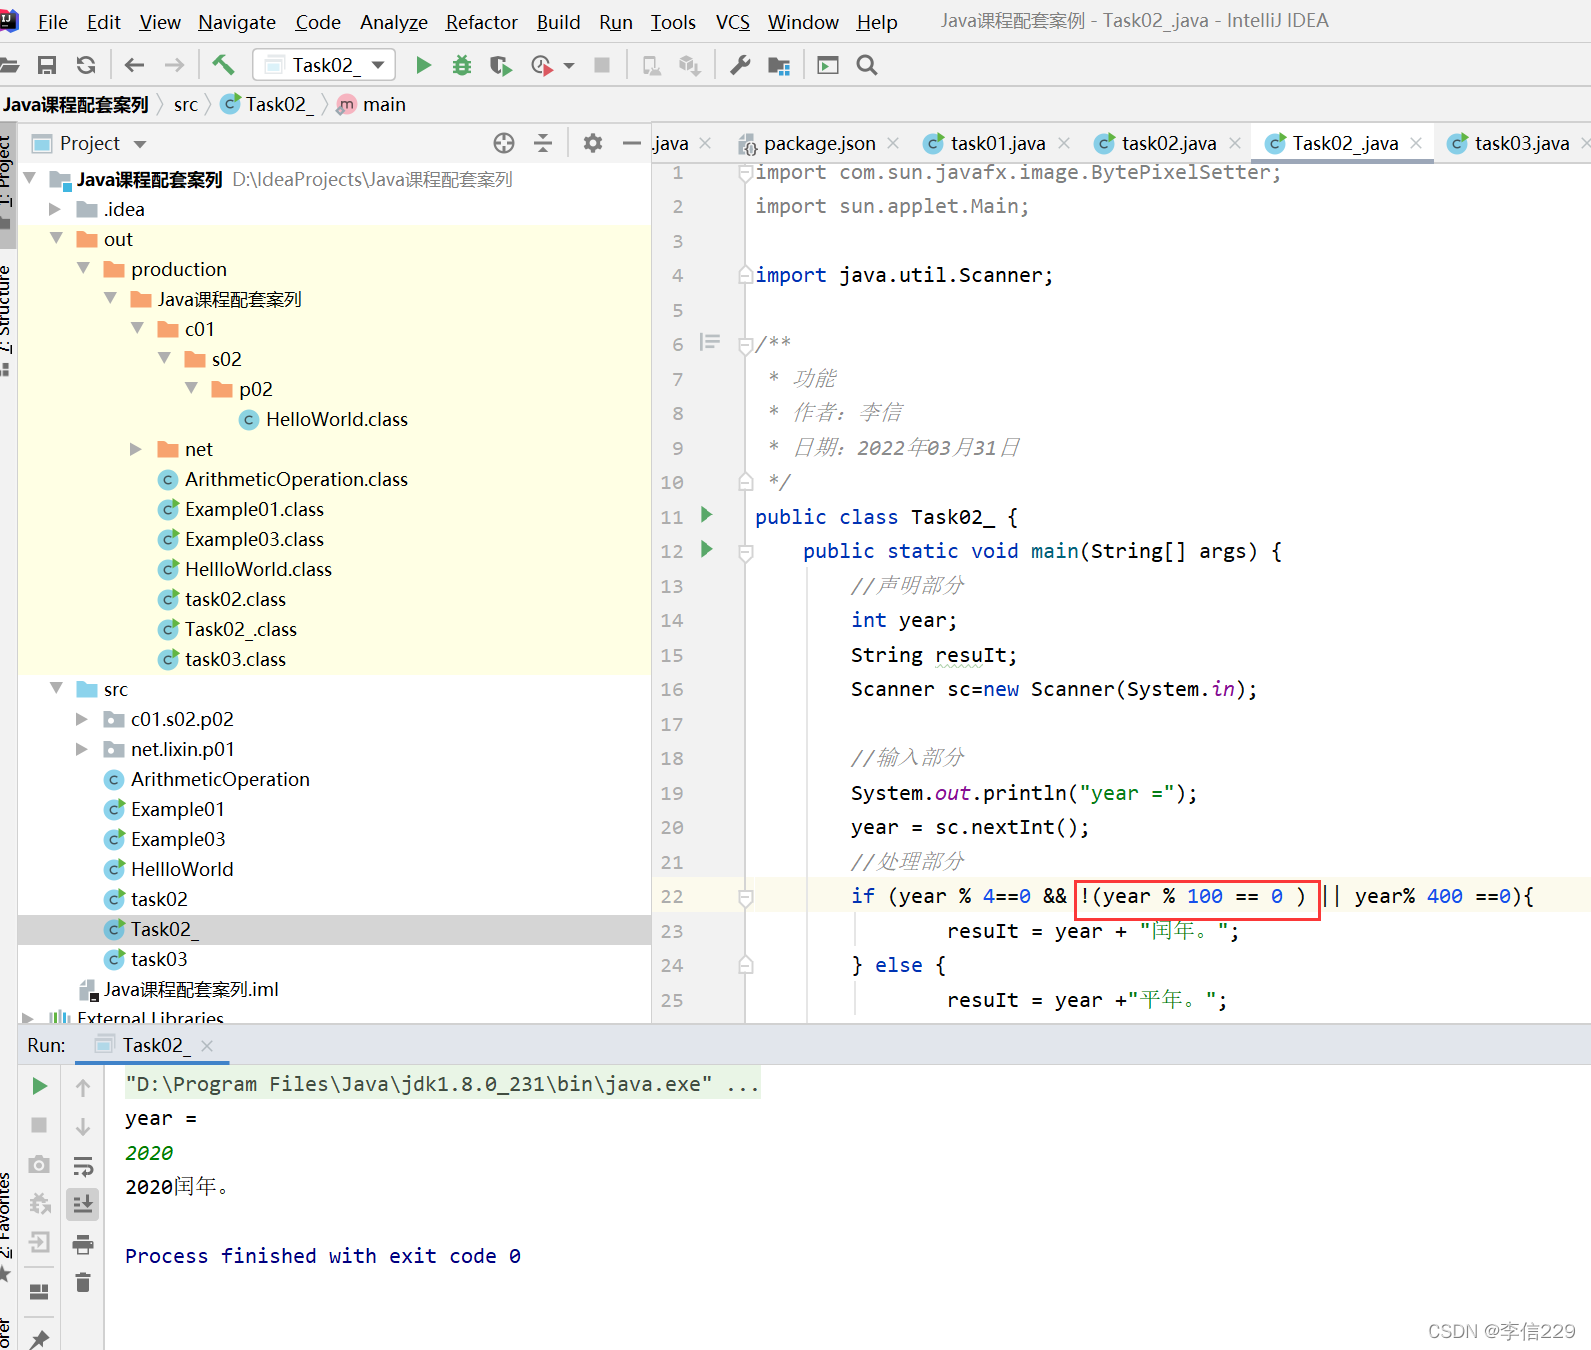Open the Refactor menu

(481, 22)
